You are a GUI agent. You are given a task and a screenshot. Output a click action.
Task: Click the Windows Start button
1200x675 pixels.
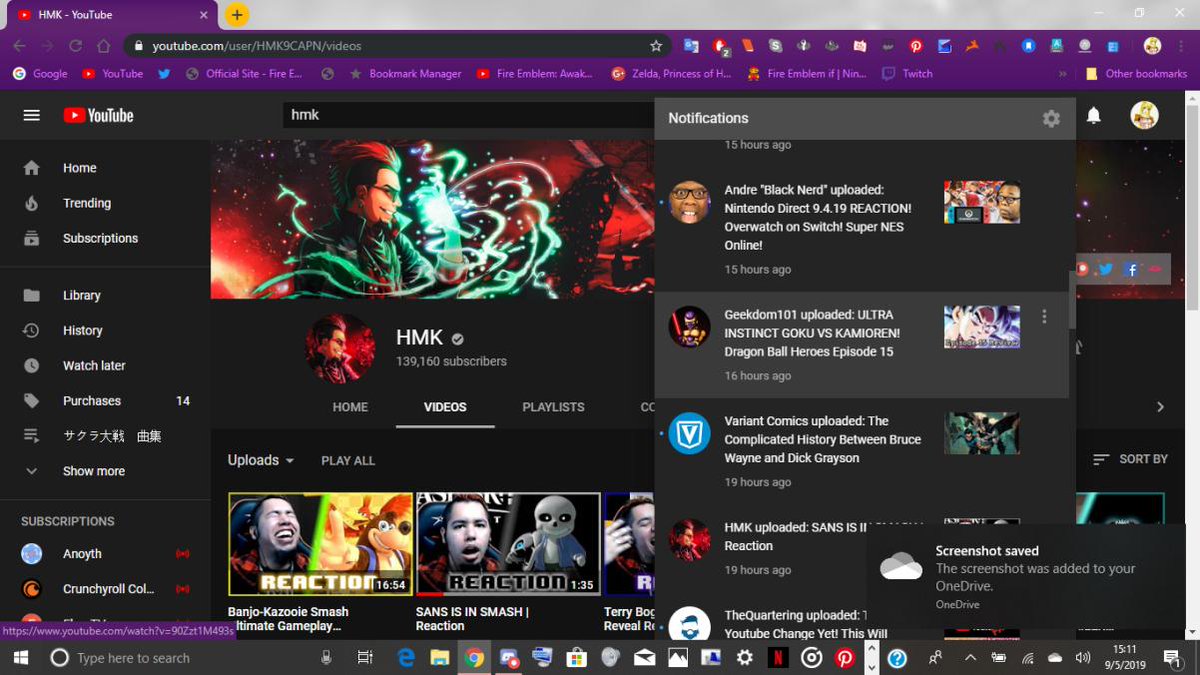click(x=19, y=658)
